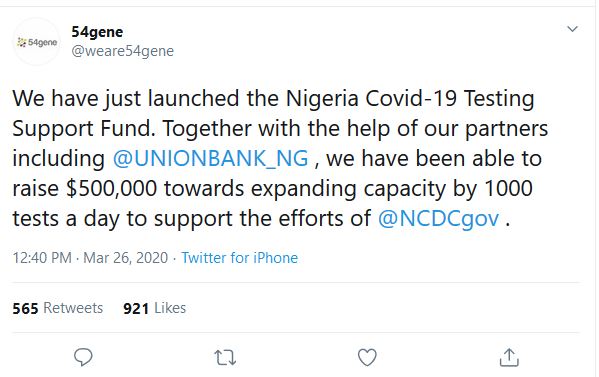Click the 54gene profile avatar
599x377 pixels.
pyautogui.click(x=37, y=42)
